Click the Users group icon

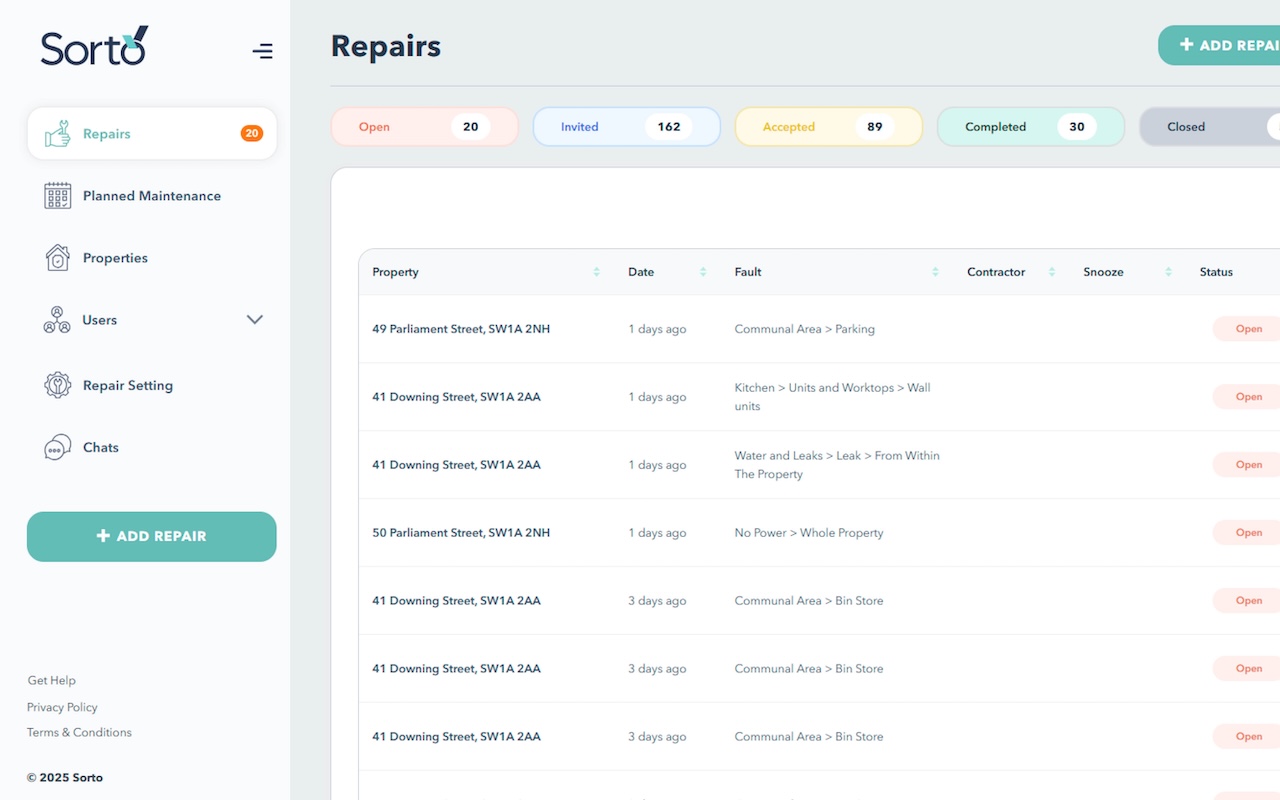click(x=57, y=320)
